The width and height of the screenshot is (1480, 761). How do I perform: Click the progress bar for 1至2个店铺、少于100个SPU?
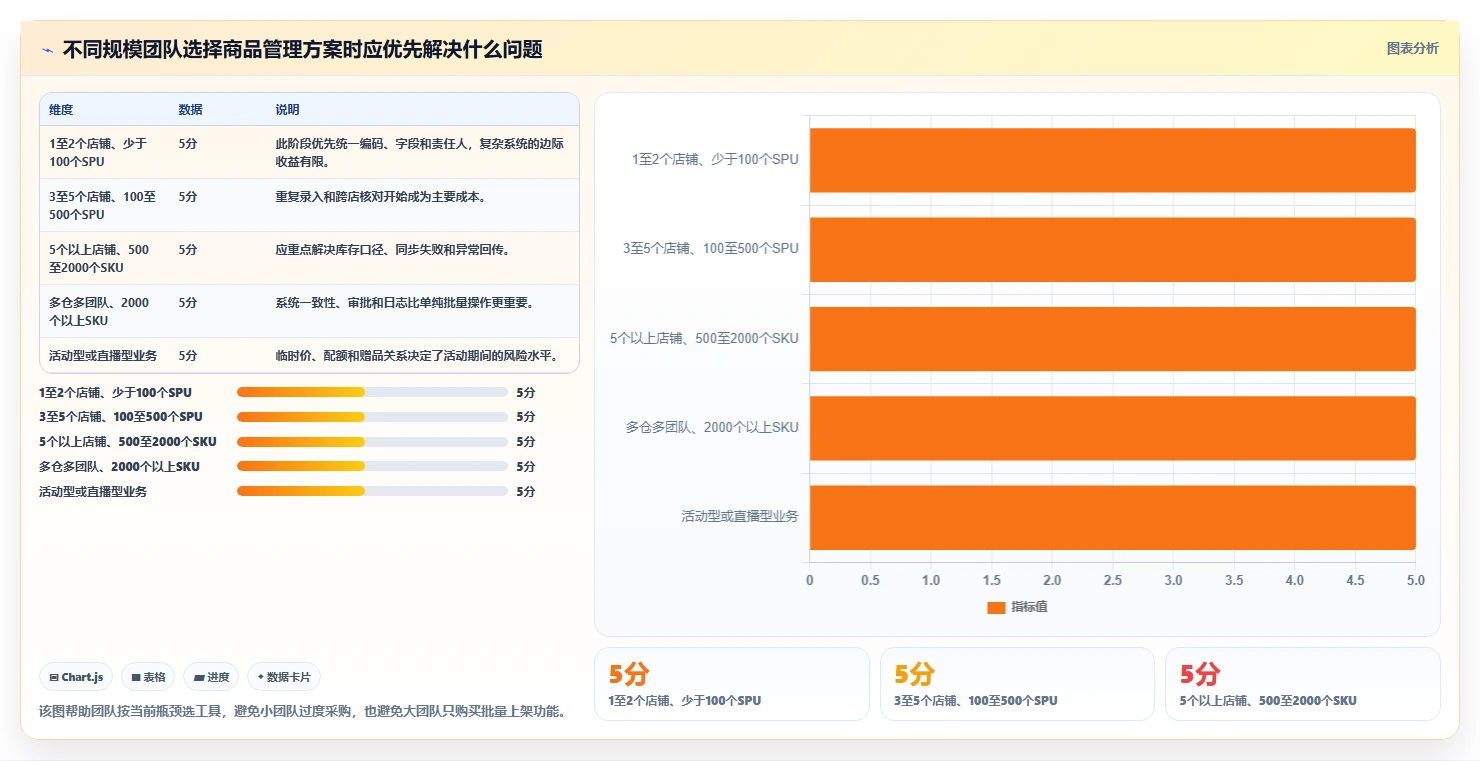point(372,392)
